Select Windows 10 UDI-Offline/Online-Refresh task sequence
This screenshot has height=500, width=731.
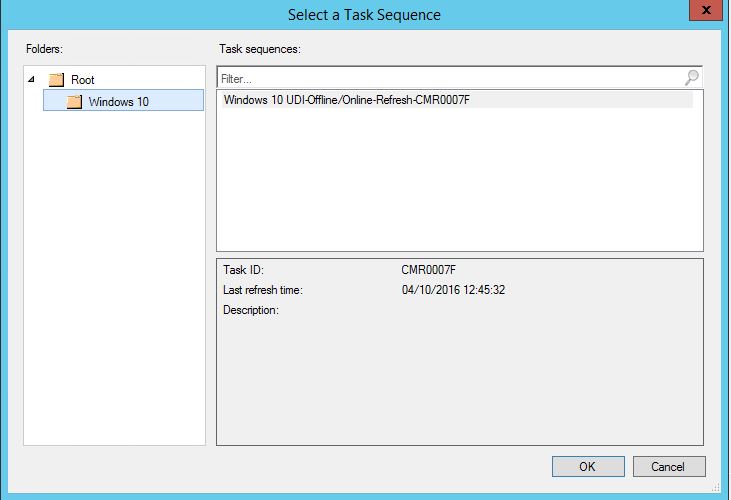click(x=348, y=100)
